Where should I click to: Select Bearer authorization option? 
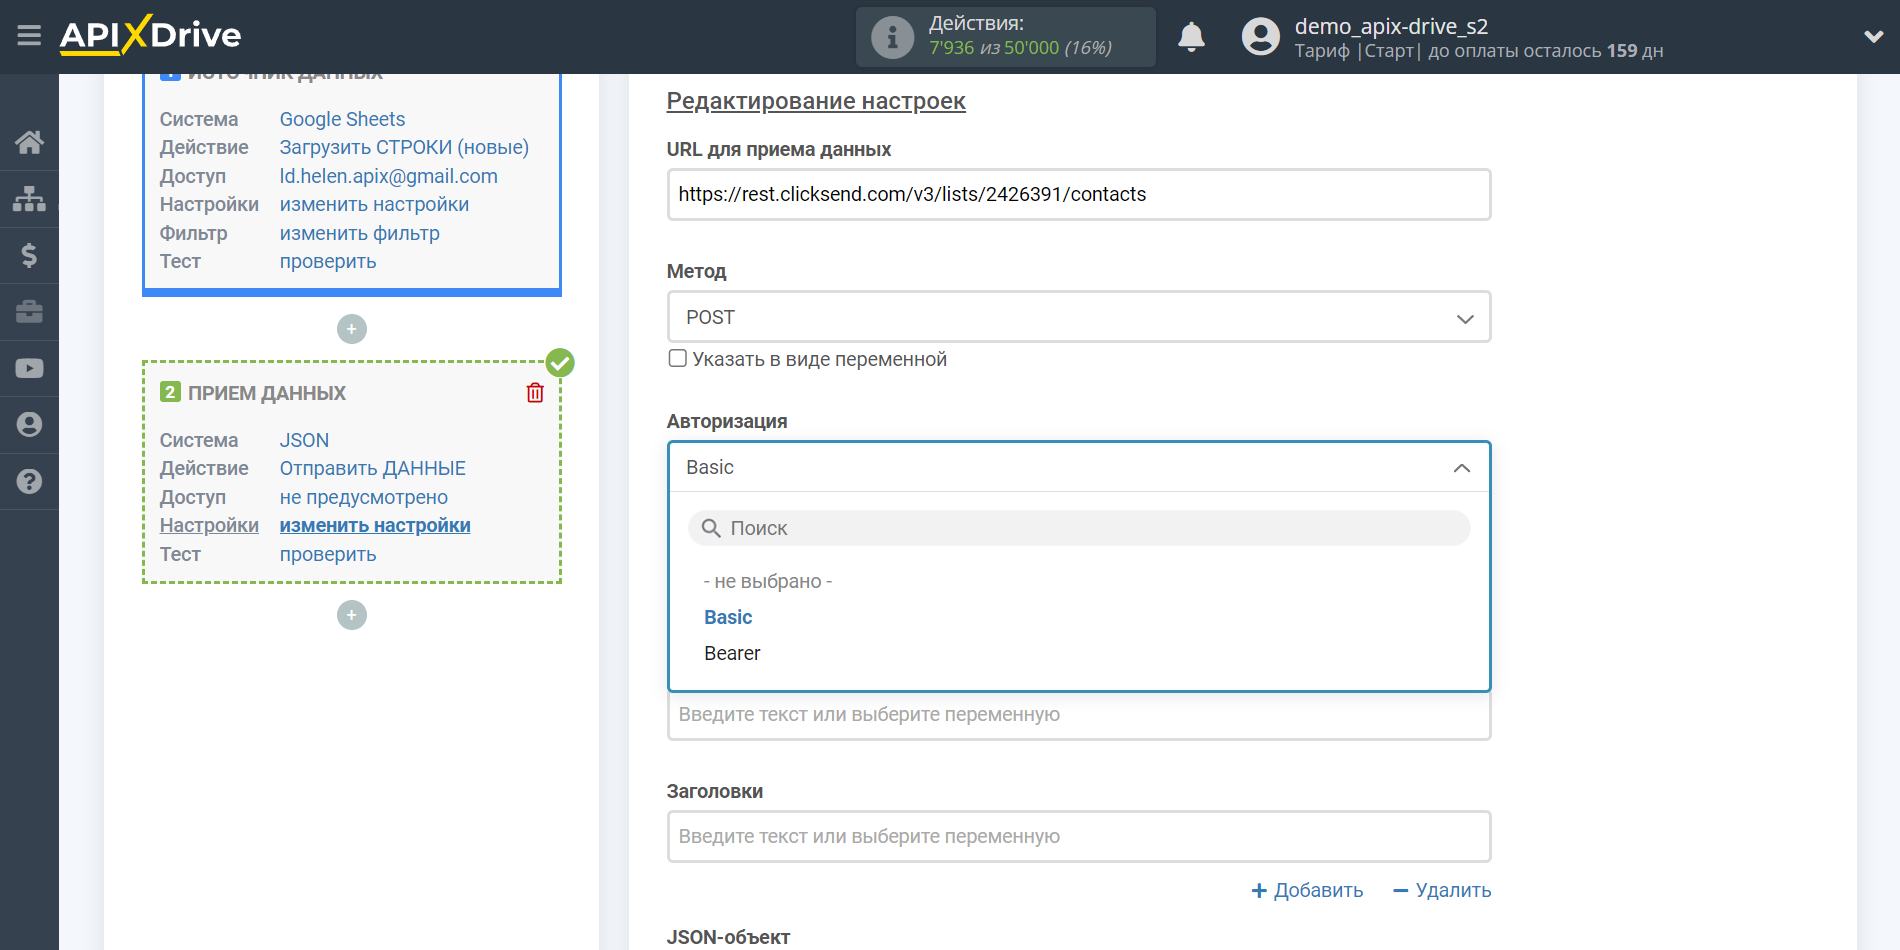pyautogui.click(x=732, y=653)
